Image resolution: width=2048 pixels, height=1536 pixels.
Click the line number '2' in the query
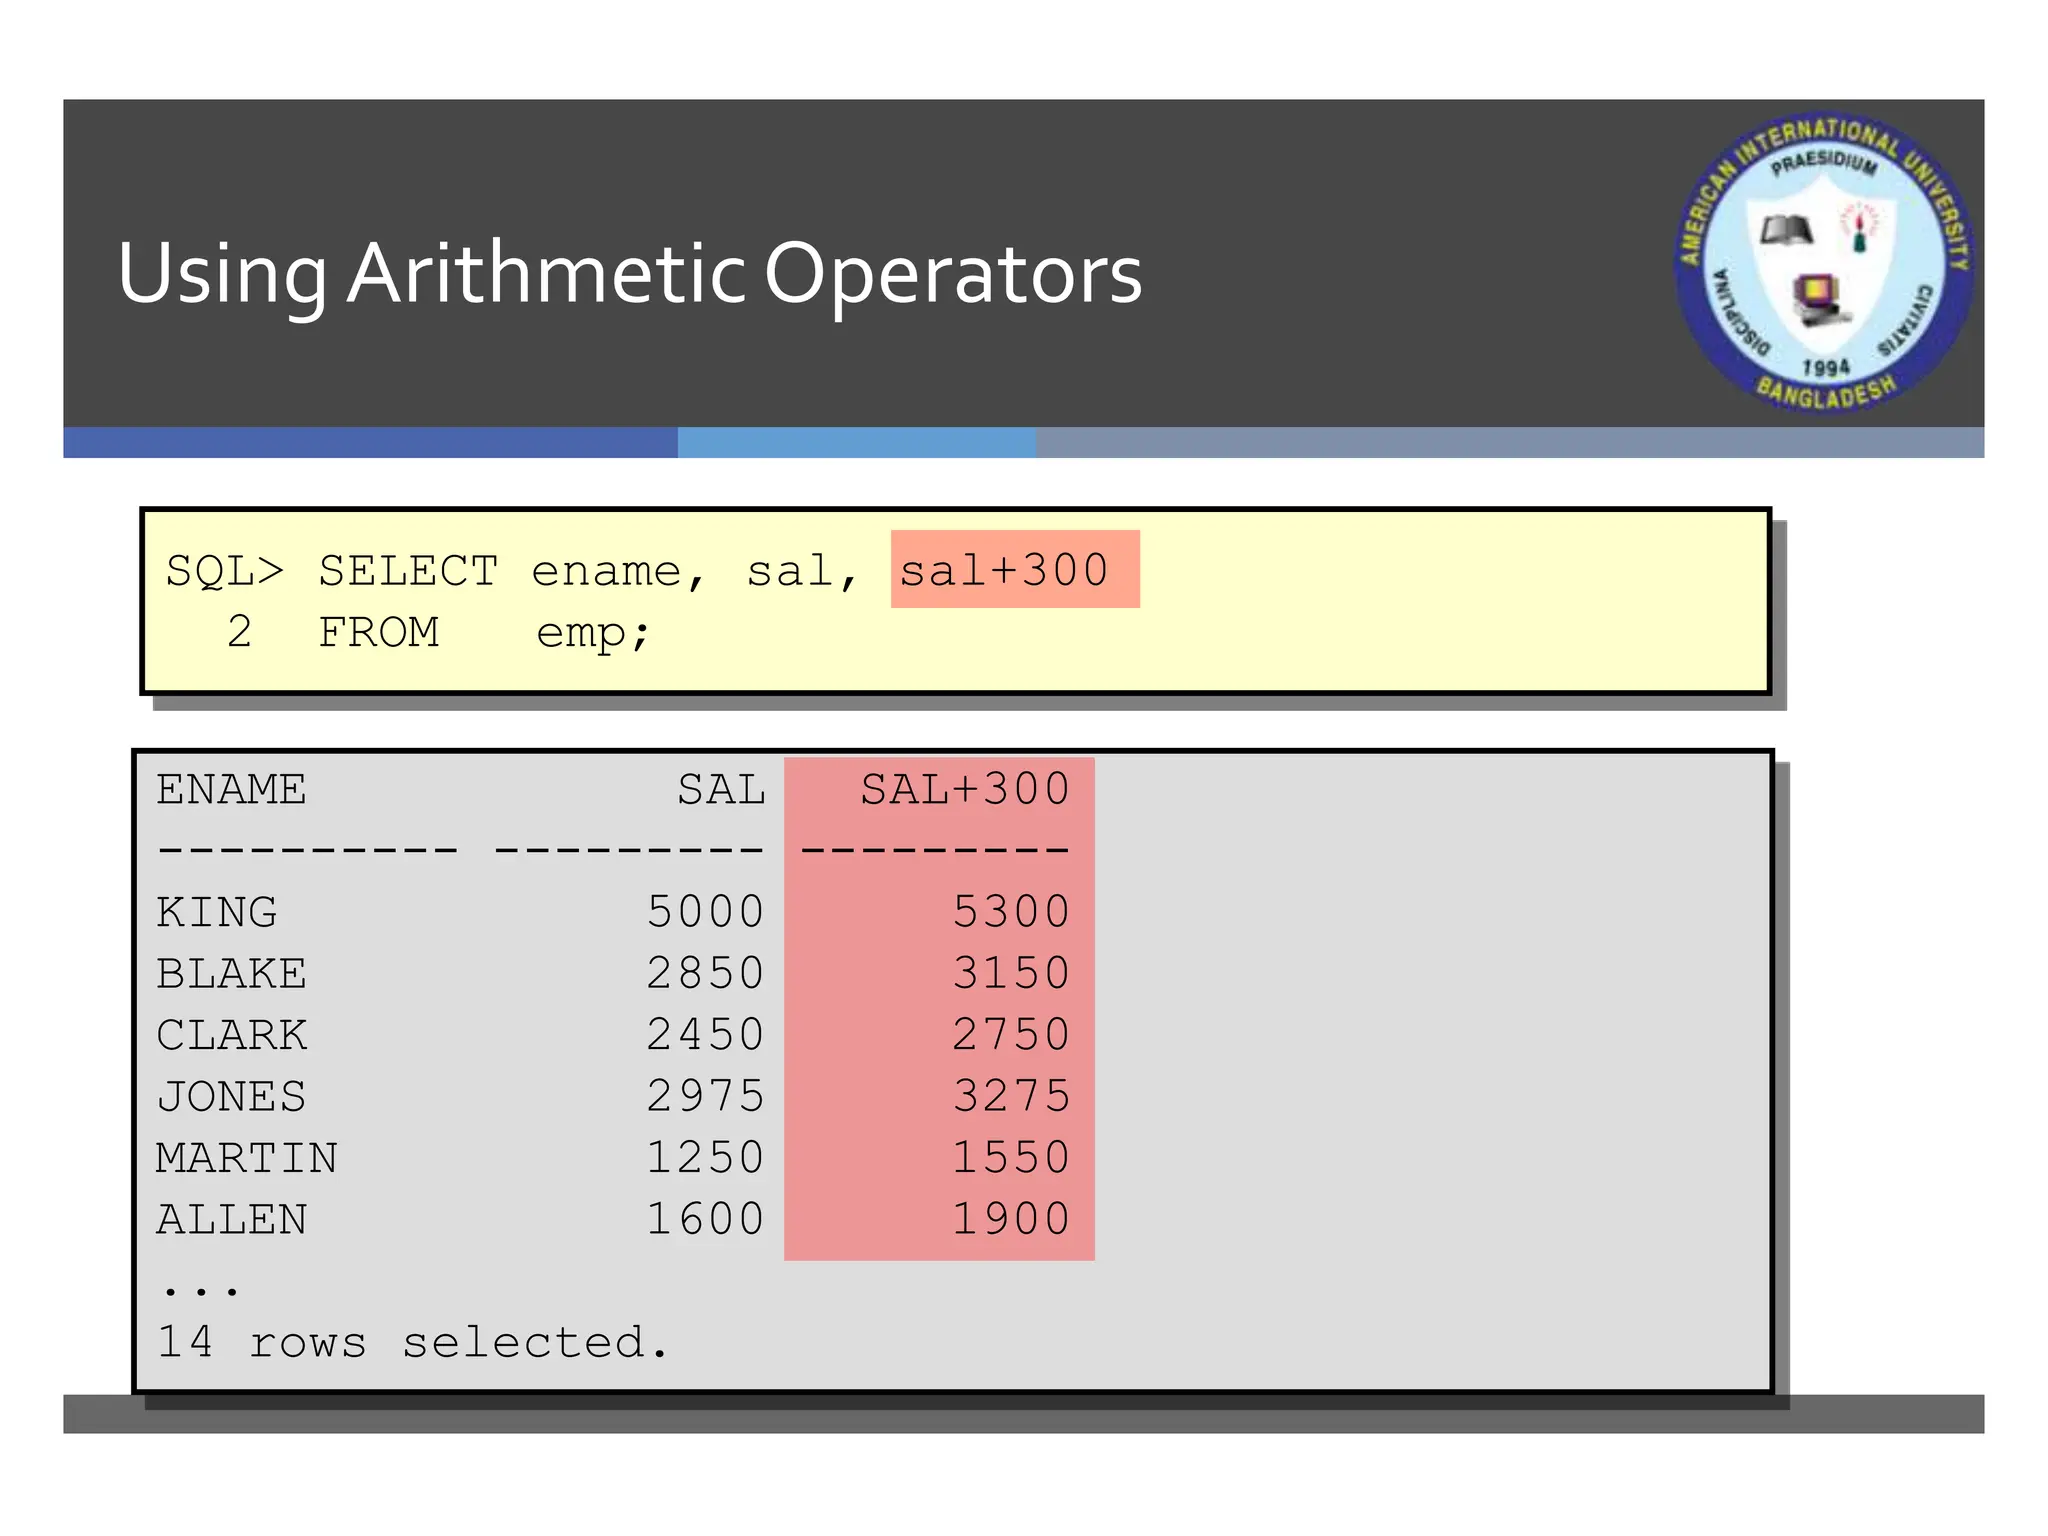pos(239,632)
